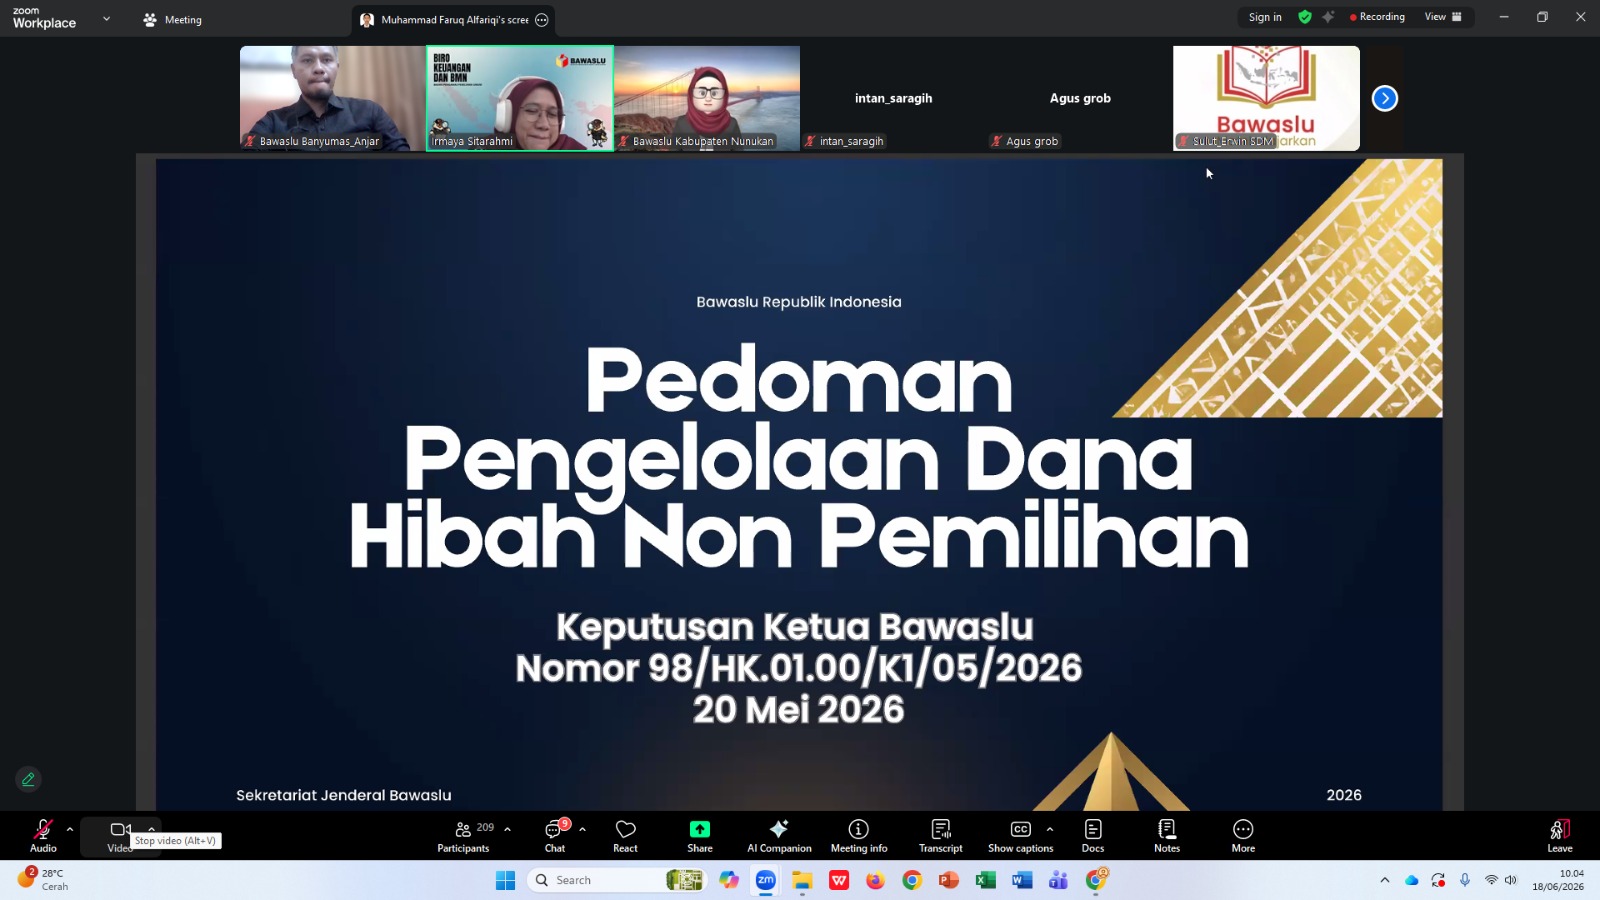
Task: Open PowerPoint from the taskbar
Action: [949, 880]
